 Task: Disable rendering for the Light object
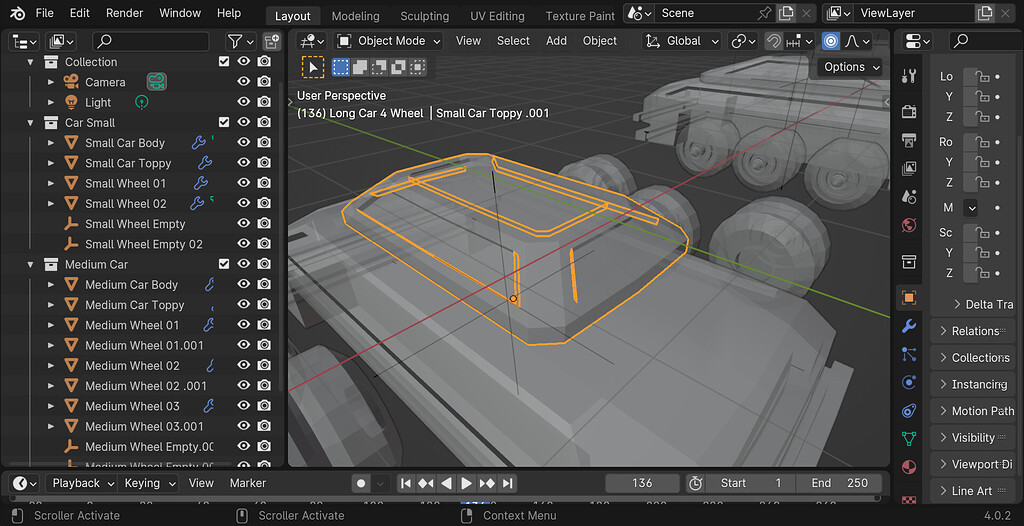click(264, 102)
